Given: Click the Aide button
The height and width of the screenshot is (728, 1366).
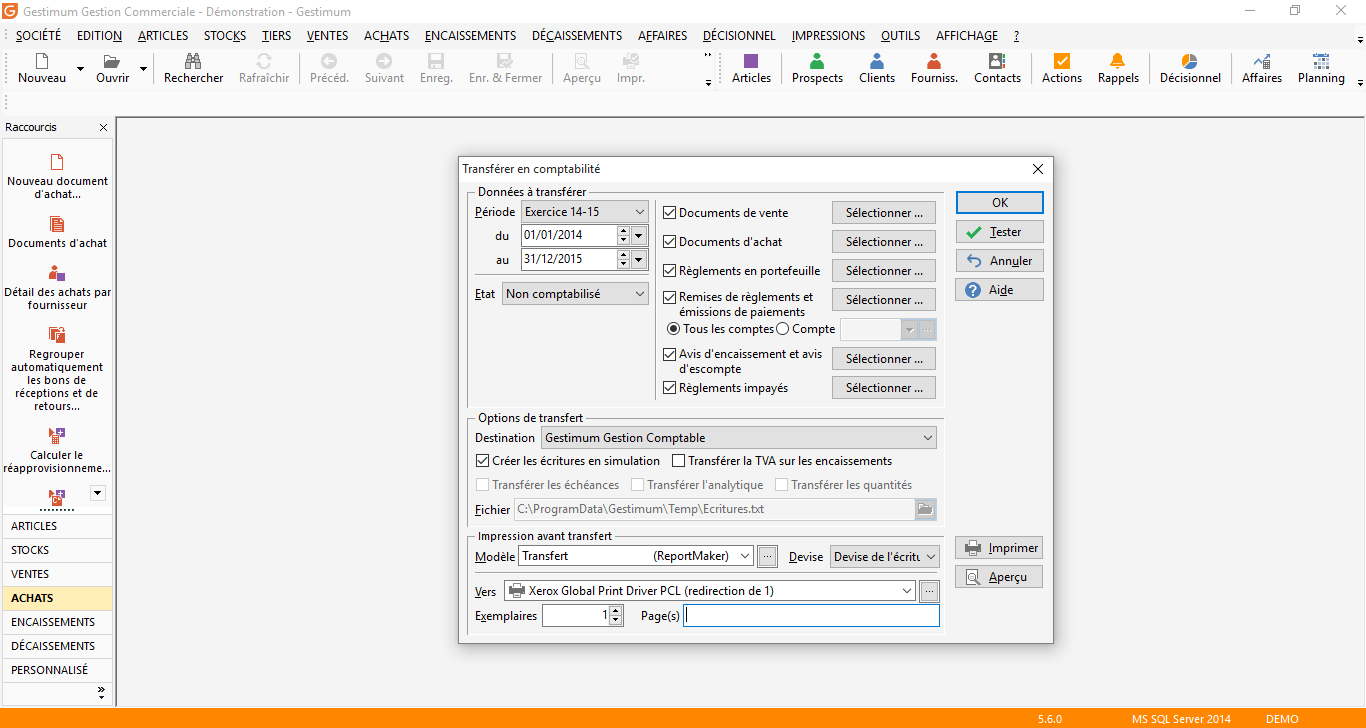Looking at the screenshot, I should [x=1000, y=290].
